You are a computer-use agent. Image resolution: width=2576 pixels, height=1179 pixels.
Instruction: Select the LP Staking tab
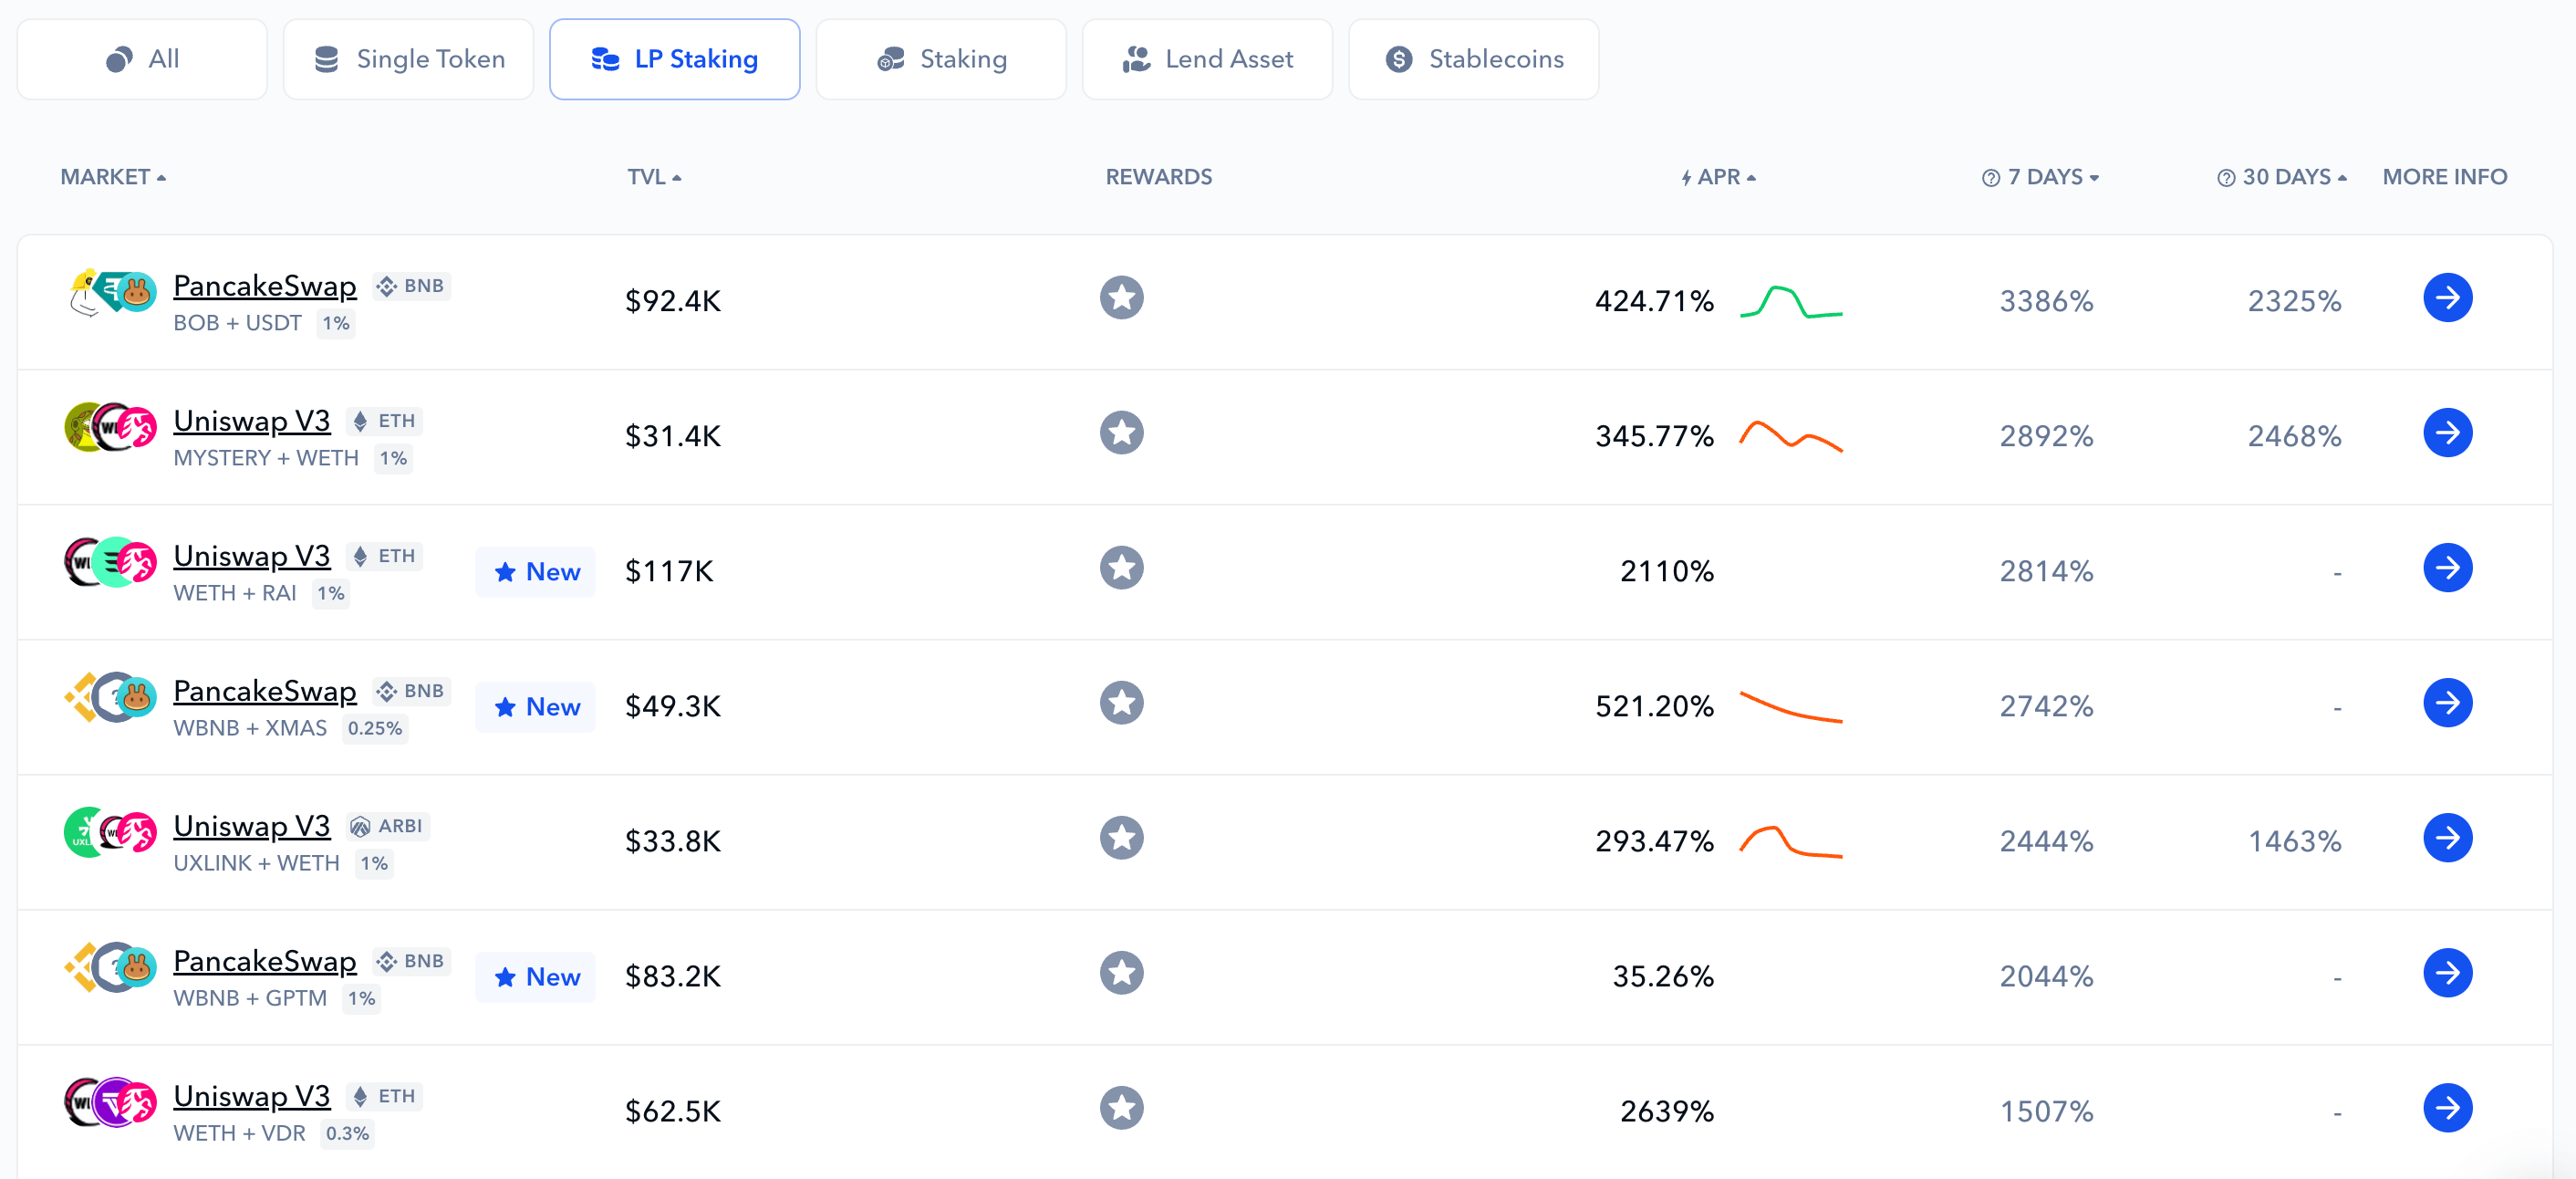[x=674, y=59]
